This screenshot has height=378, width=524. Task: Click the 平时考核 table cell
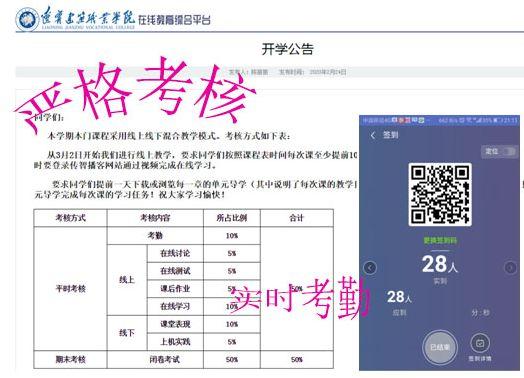pyautogui.click(x=70, y=288)
